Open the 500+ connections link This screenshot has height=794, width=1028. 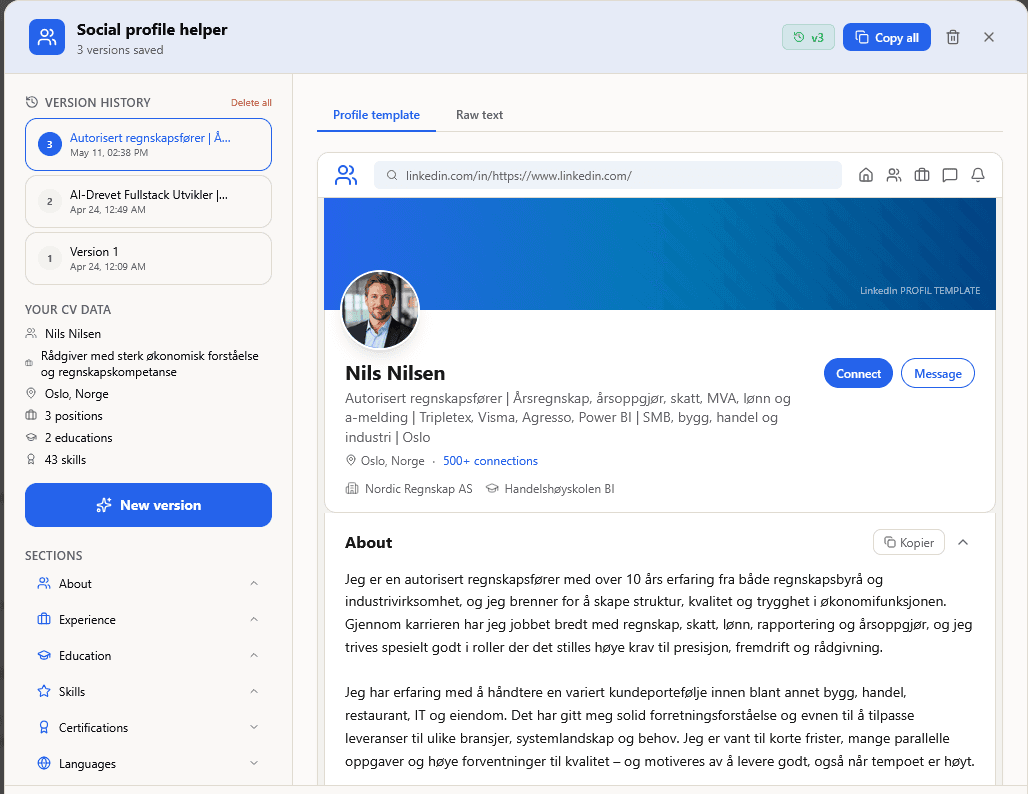tap(490, 461)
